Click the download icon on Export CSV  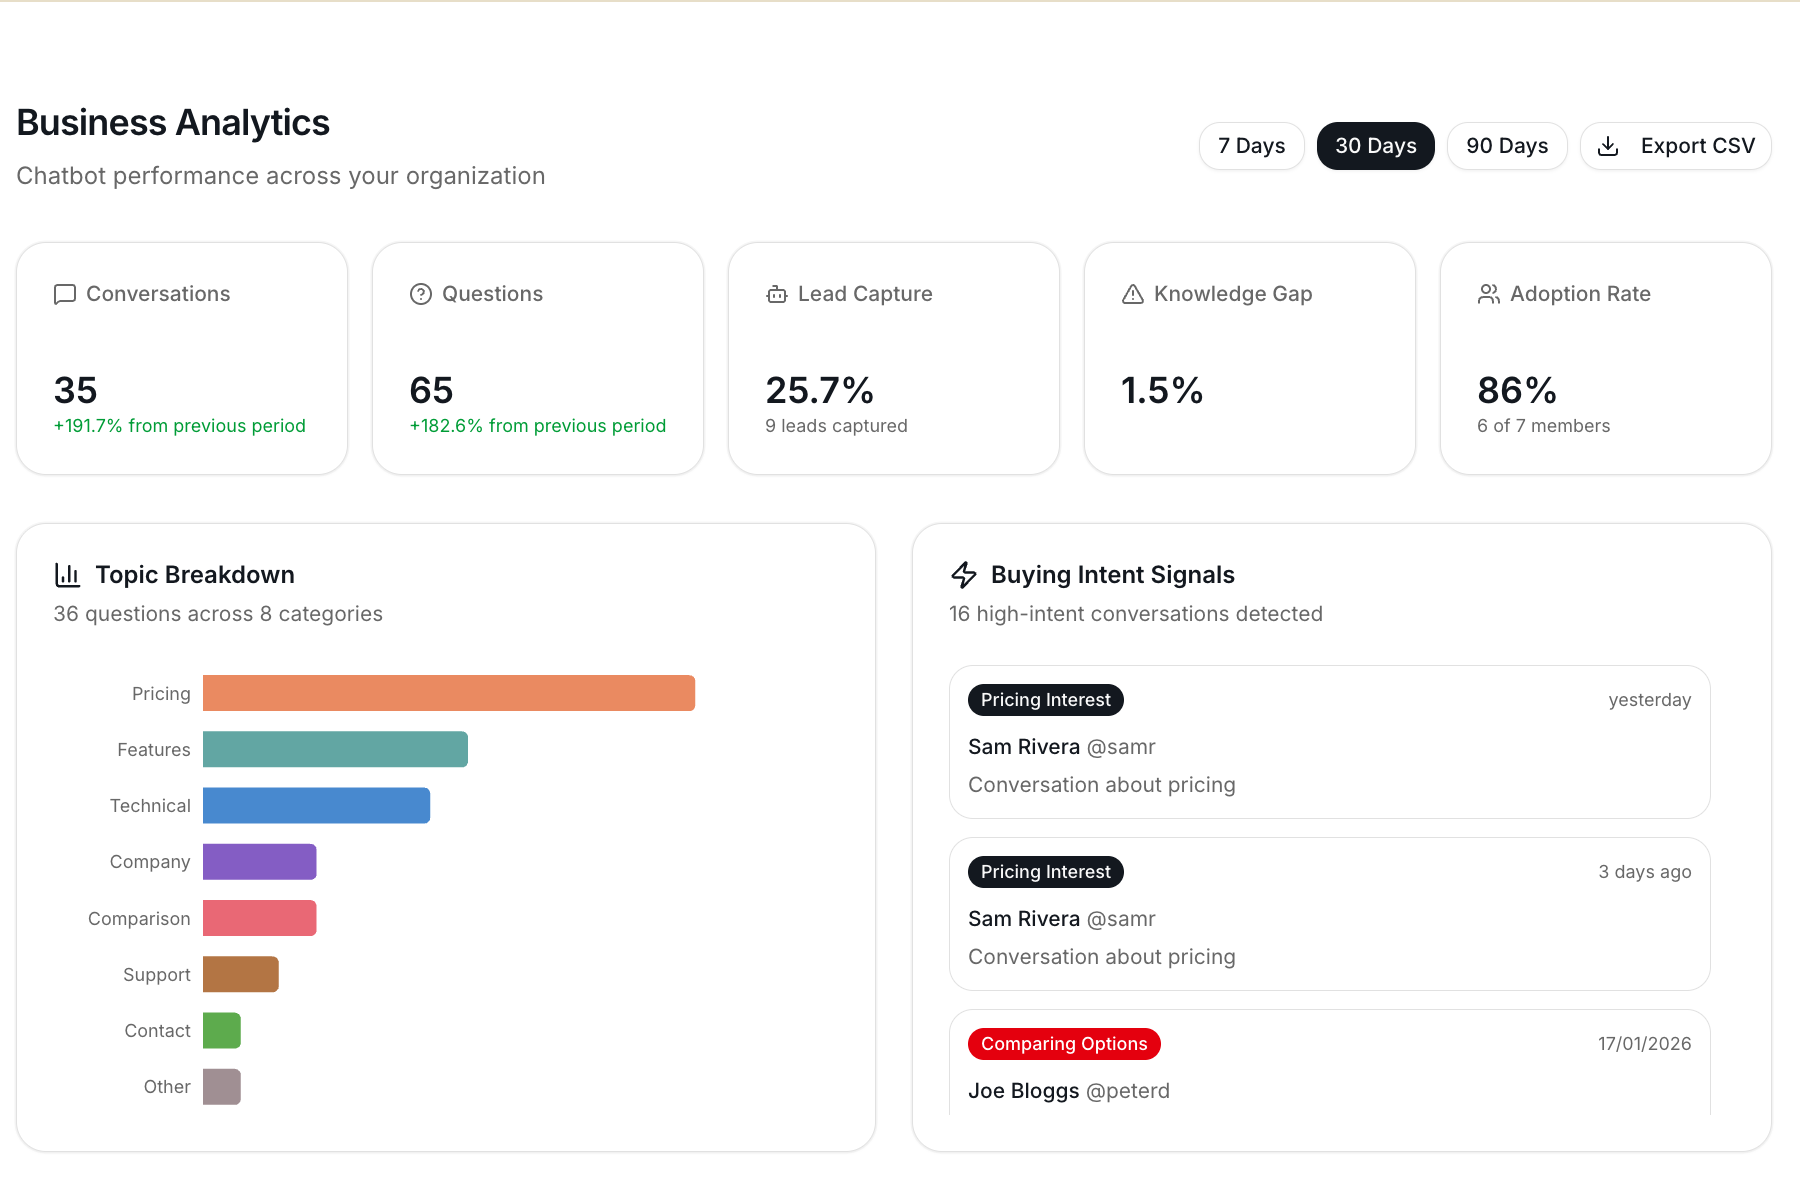1609,145
